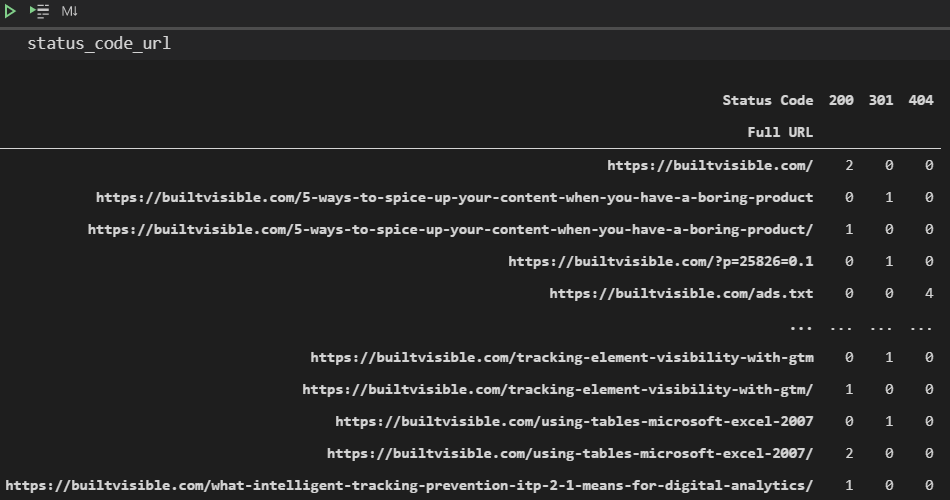Select the 301 column header
The width and height of the screenshot is (950, 500).
(881, 101)
